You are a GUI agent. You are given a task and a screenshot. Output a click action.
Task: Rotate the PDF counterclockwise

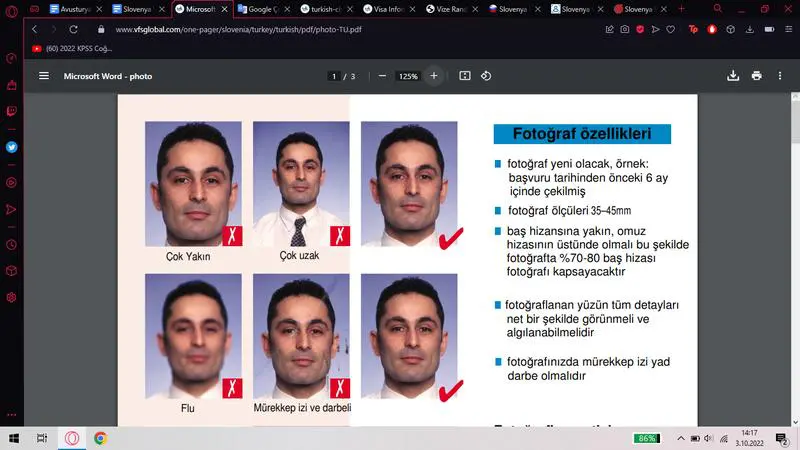(x=486, y=76)
